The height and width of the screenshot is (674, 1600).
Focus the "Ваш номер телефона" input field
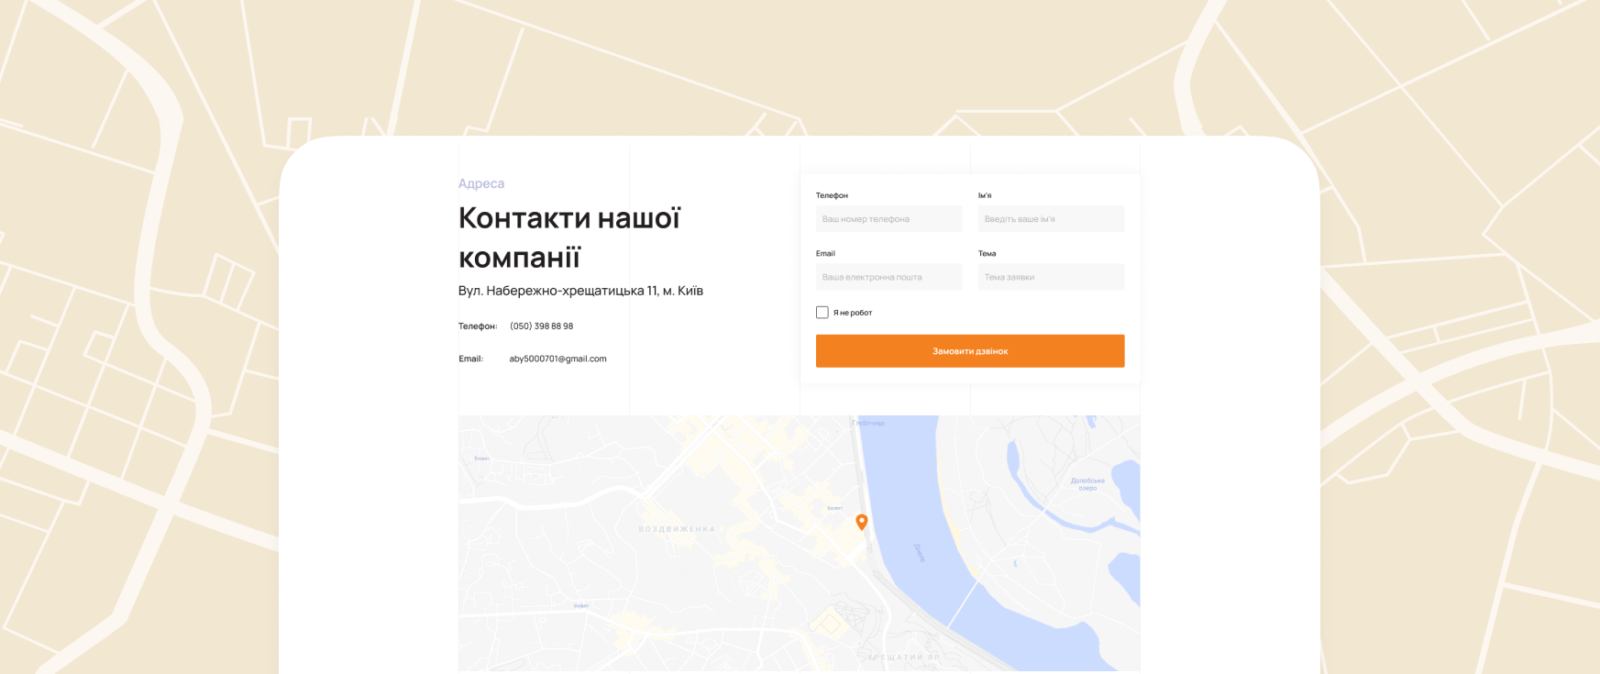pos(888,219)
